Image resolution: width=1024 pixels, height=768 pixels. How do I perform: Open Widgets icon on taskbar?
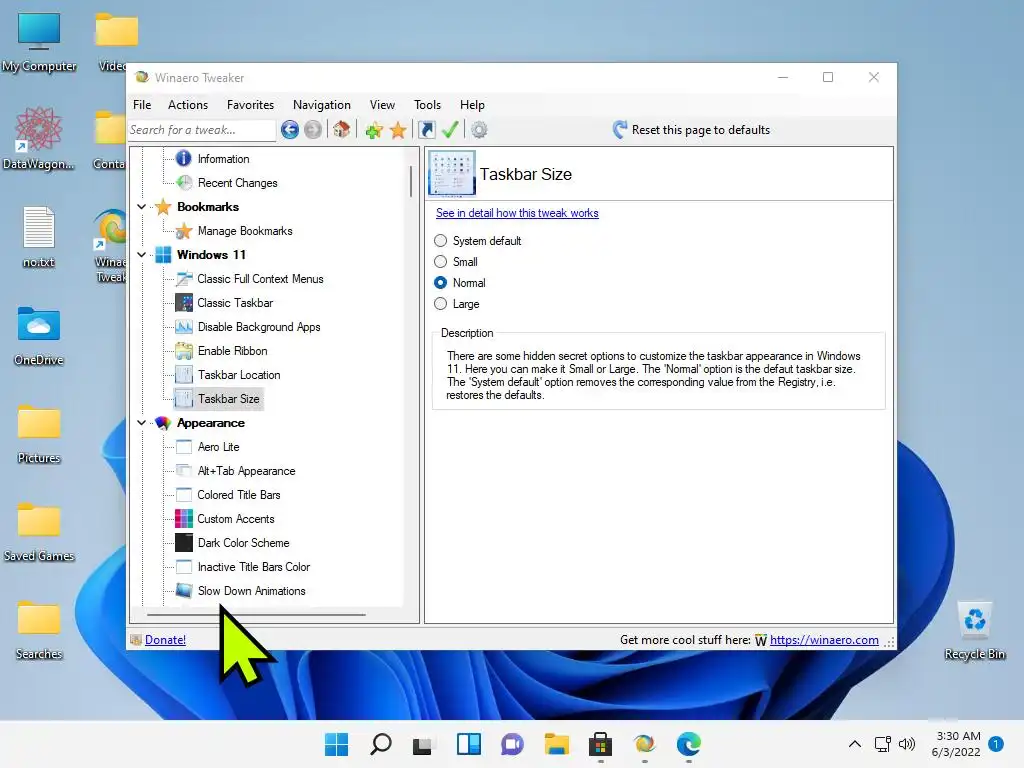click(469, 744)
